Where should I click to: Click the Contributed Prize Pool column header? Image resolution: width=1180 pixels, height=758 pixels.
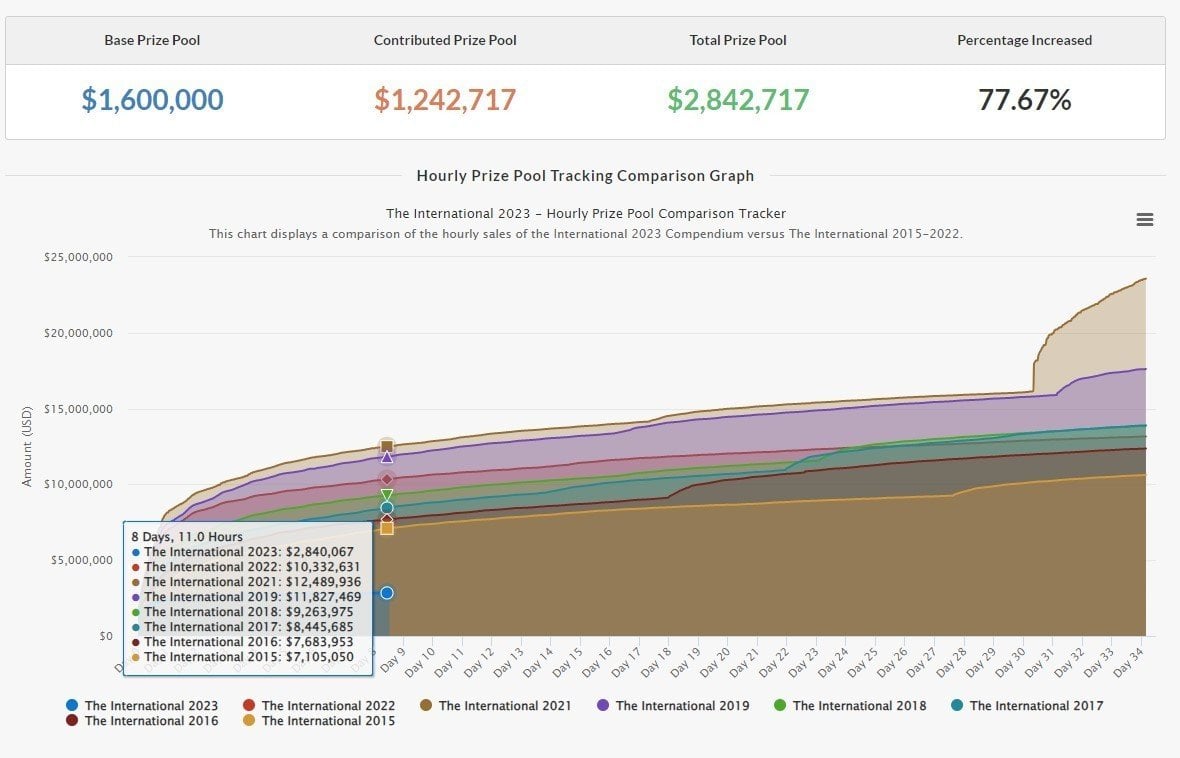(446, 40)
